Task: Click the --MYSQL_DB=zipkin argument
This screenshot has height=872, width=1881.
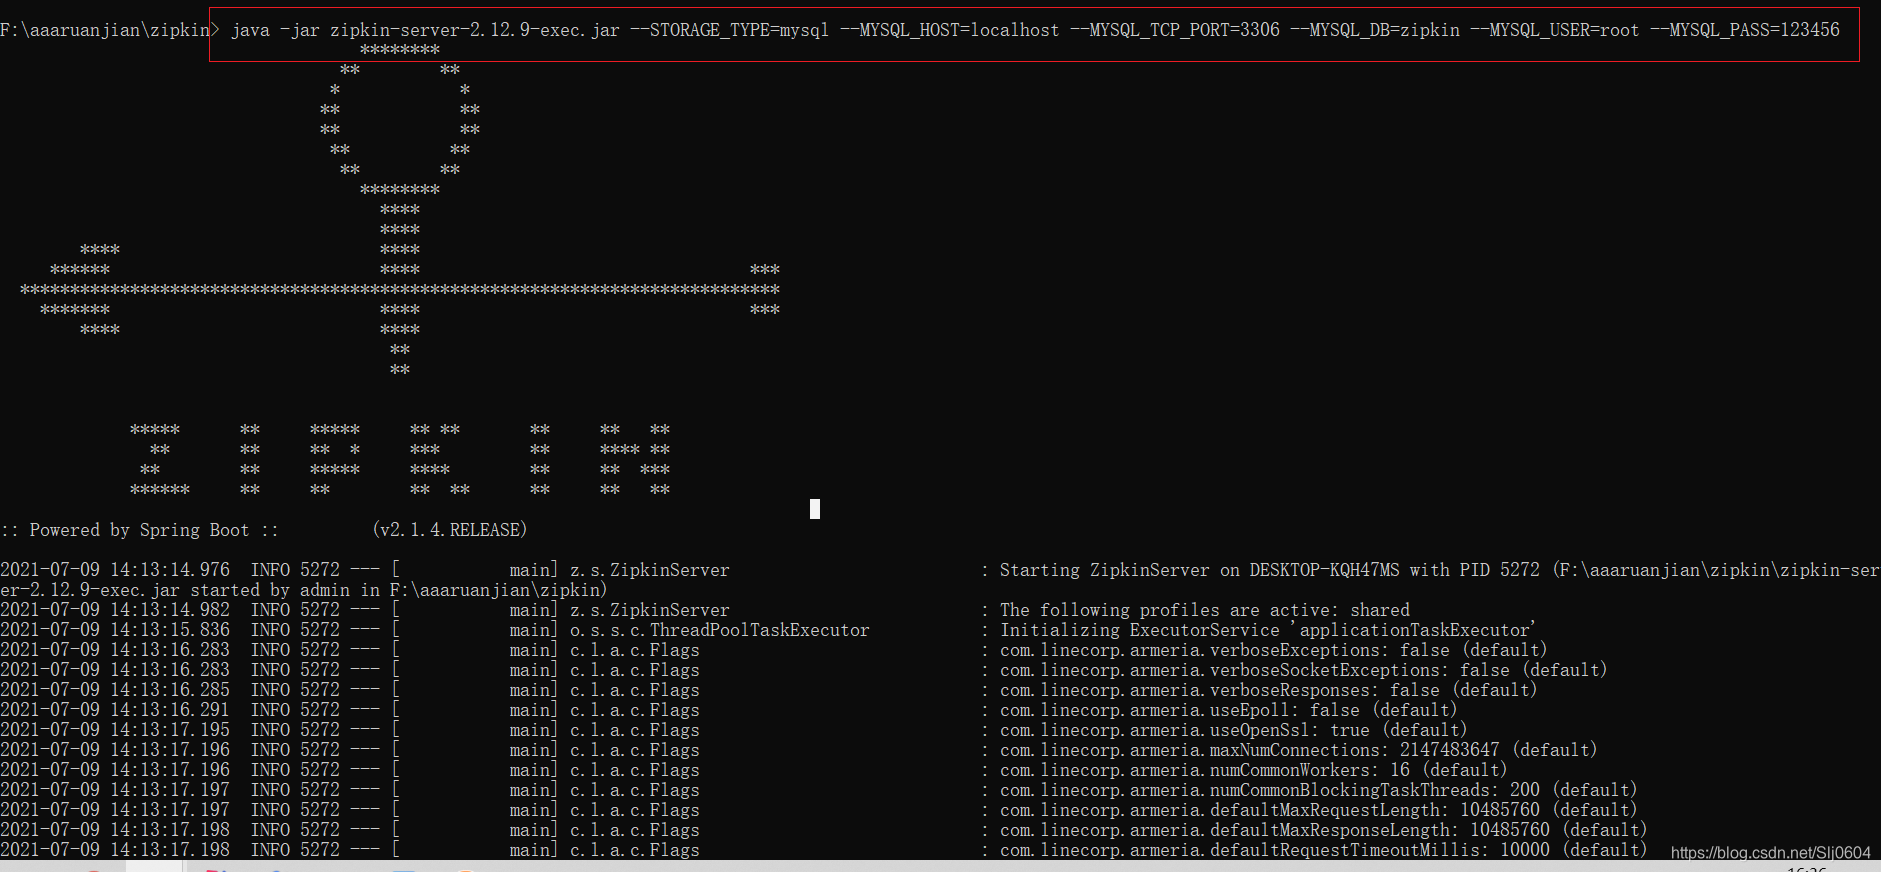Action: click(1374, 30)
